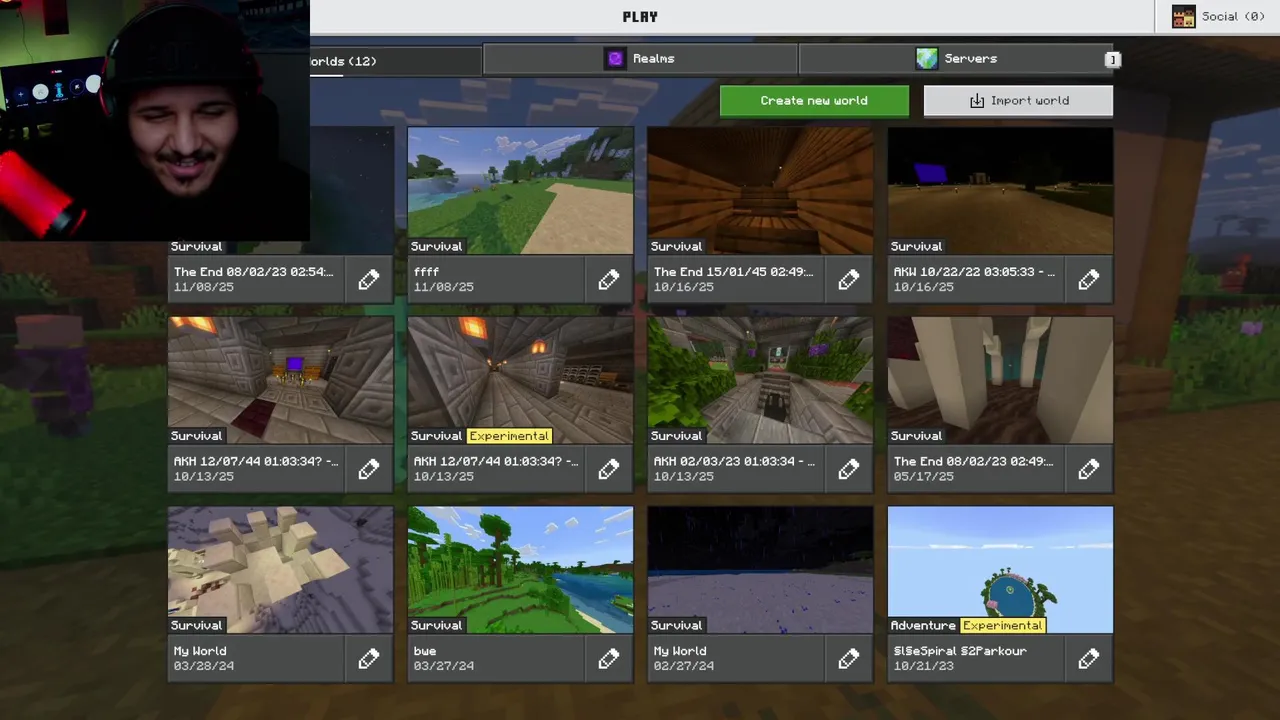Open the Social (0) panel
Viewport: 1280px width, 720px height.
(x=1218, y=16)
